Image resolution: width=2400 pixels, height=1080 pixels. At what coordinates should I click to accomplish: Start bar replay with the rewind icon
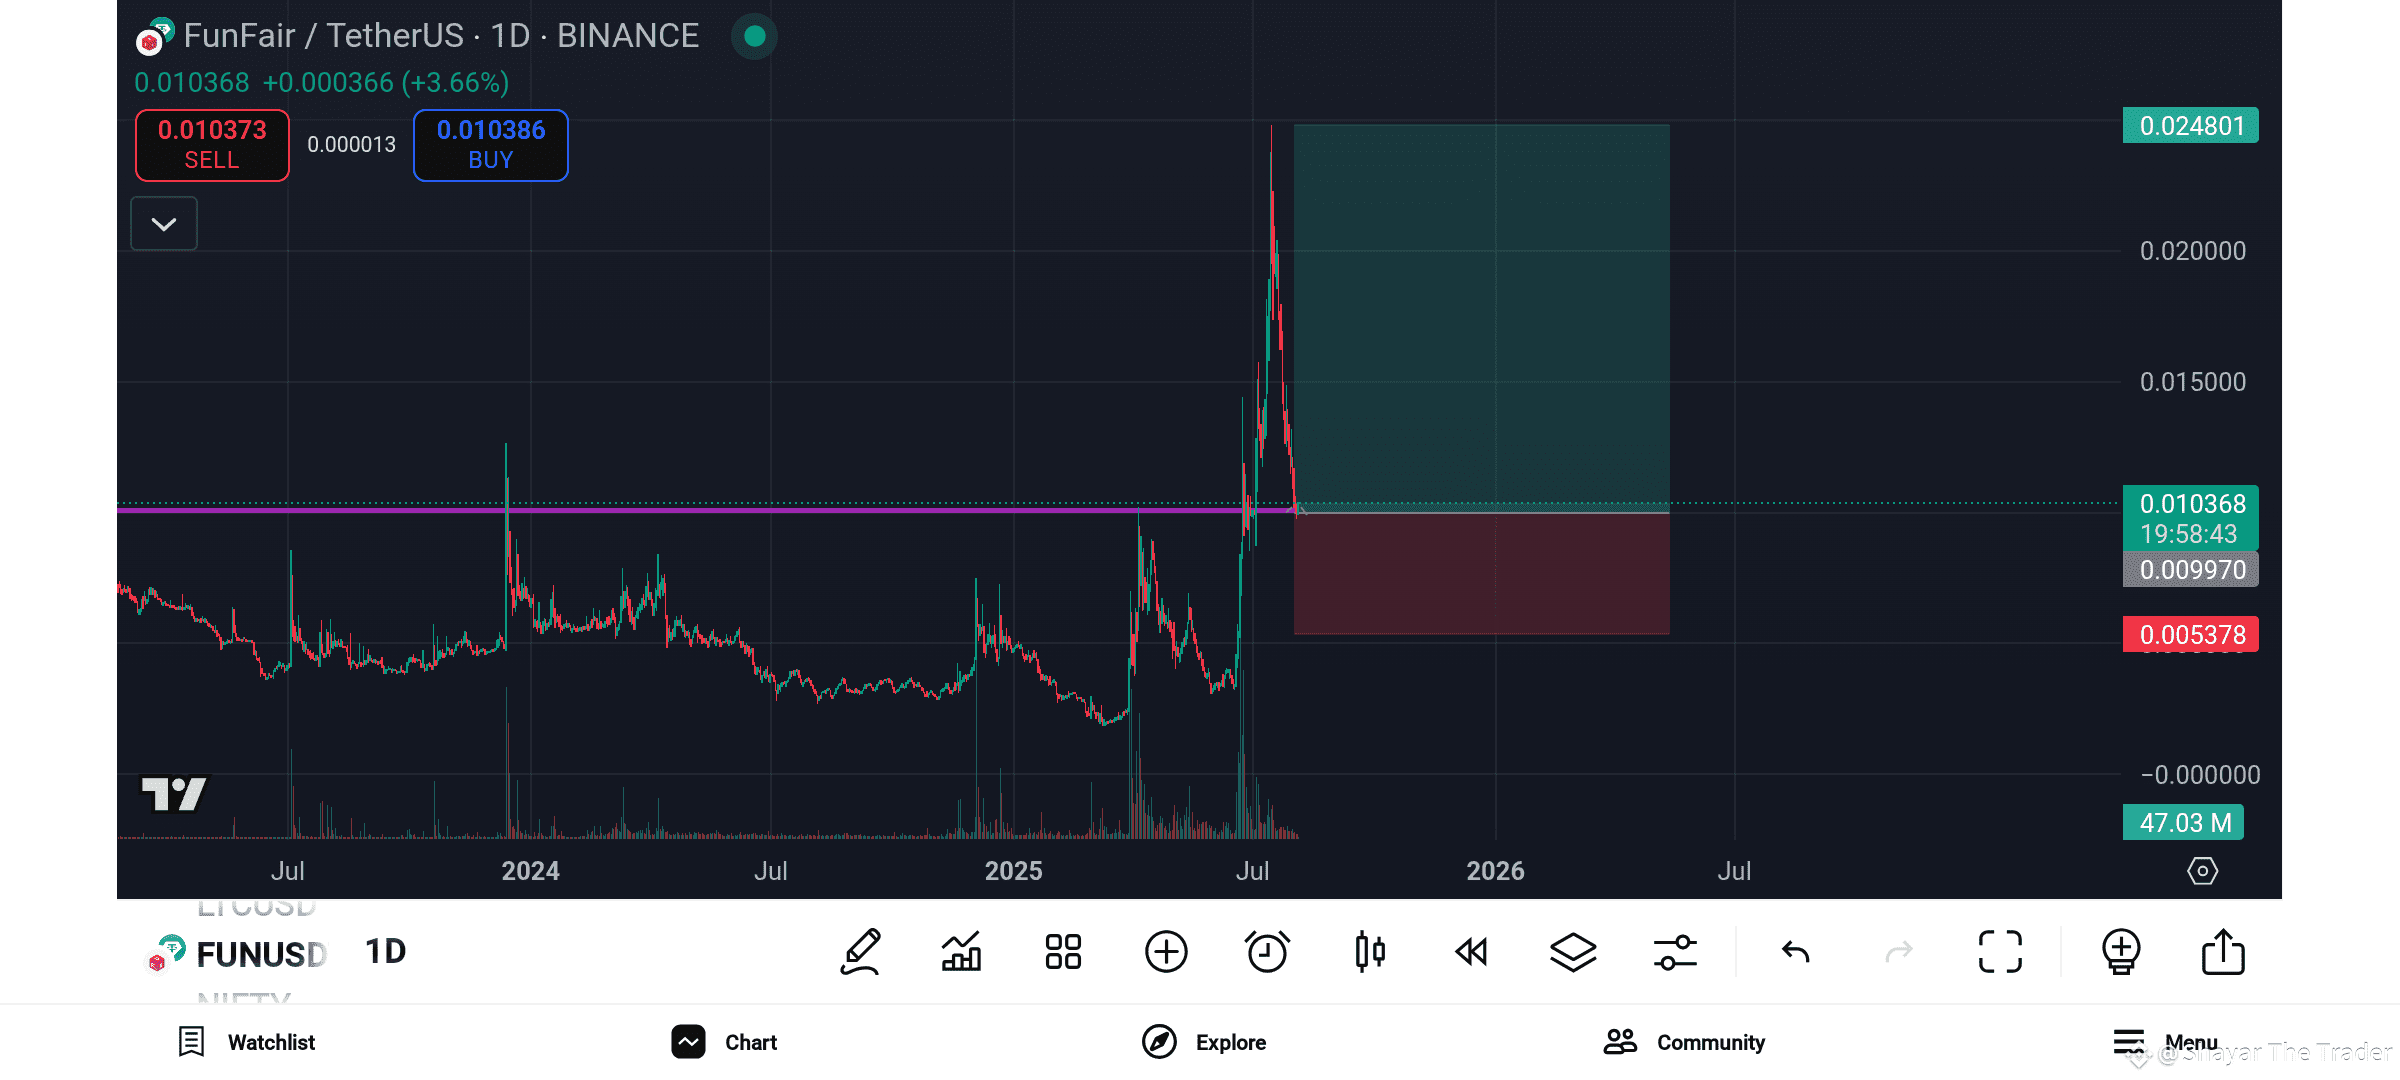(x=1471, y=951)
